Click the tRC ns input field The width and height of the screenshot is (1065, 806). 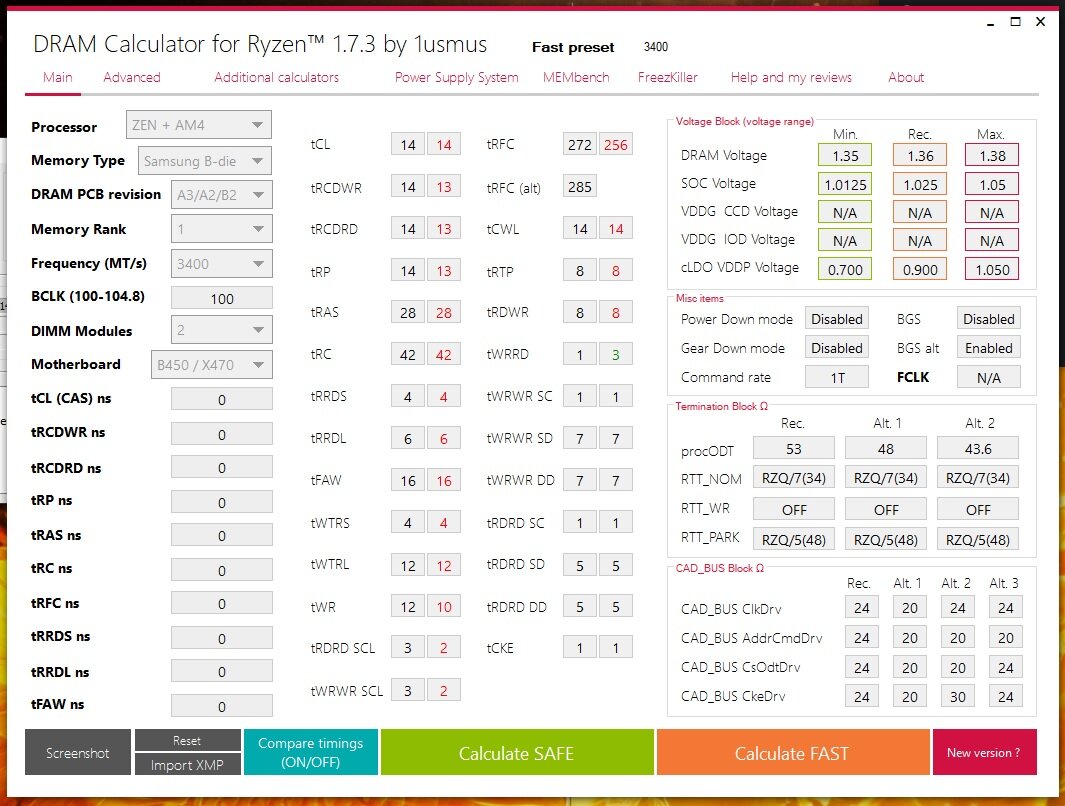point(221,570)
